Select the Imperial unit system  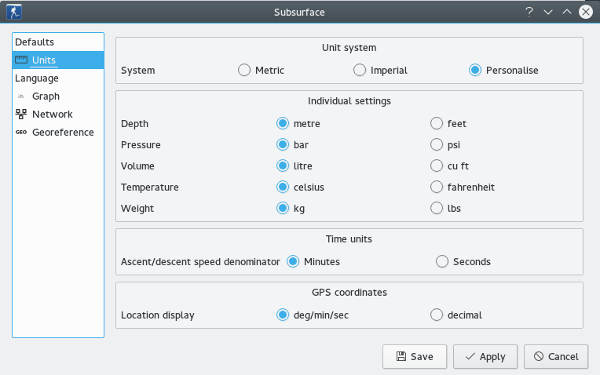click(380, 70)
